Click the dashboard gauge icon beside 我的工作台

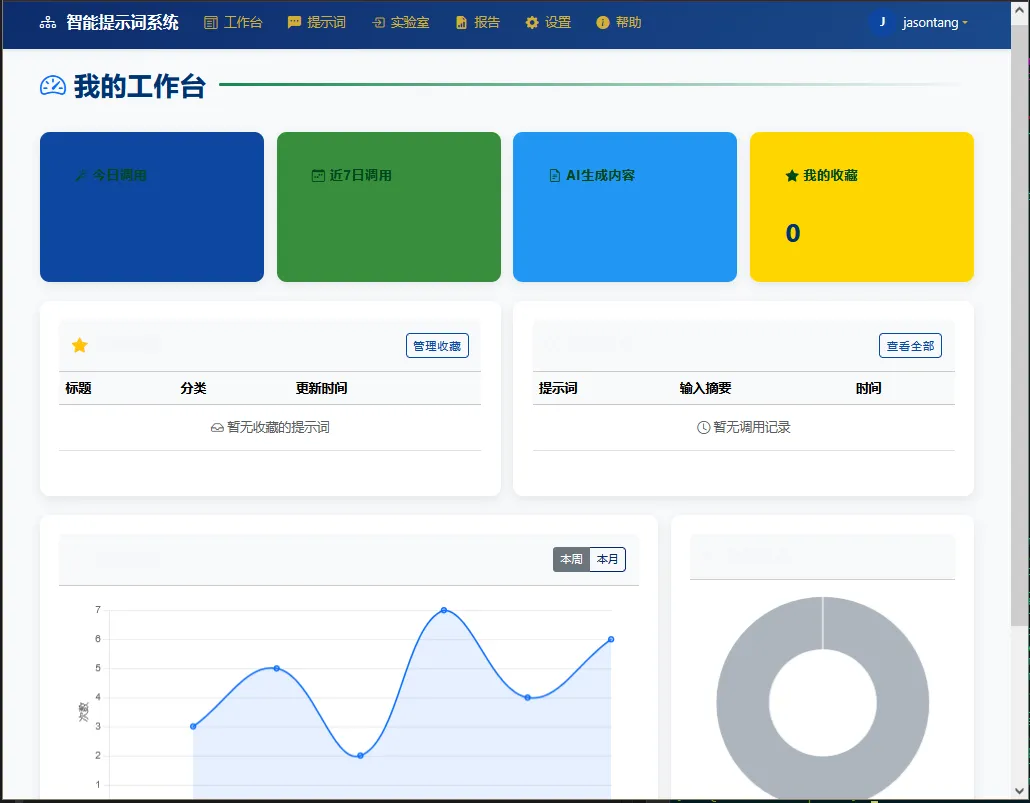[53, 86]
